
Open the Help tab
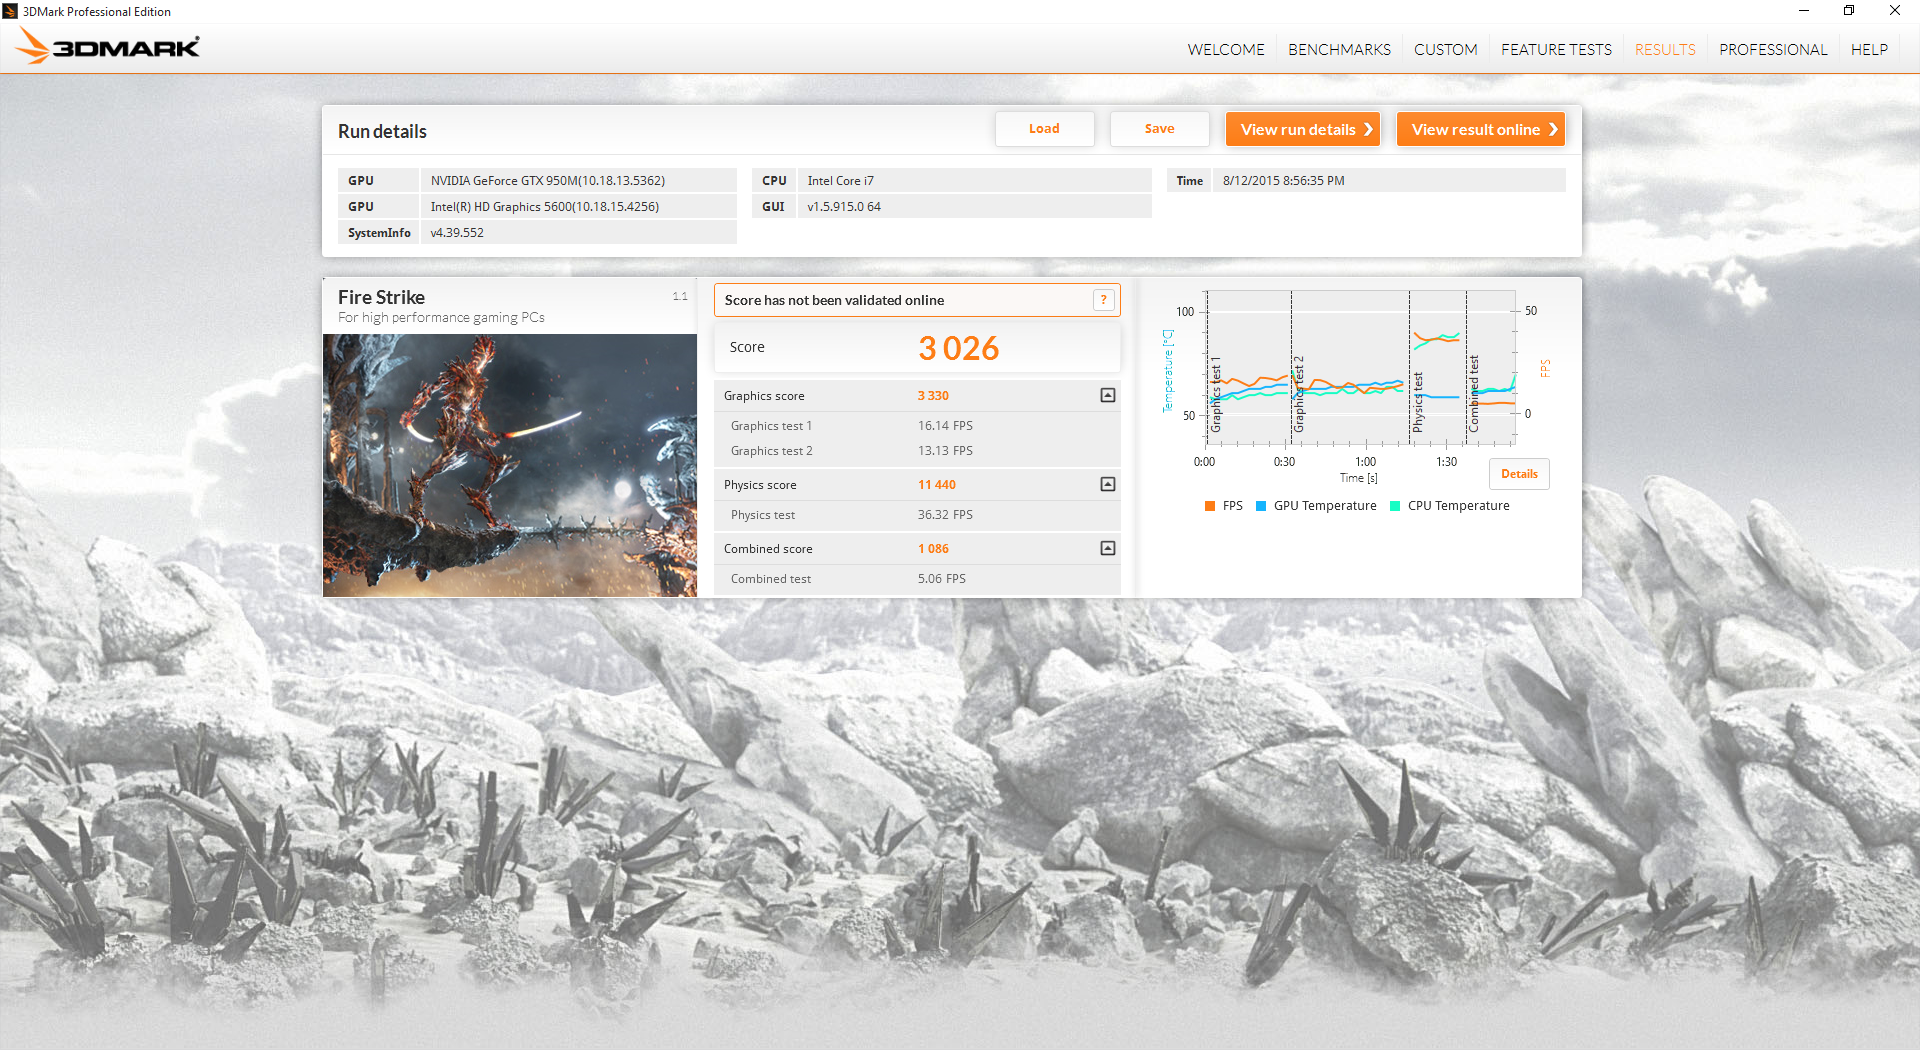[1869, 49]
